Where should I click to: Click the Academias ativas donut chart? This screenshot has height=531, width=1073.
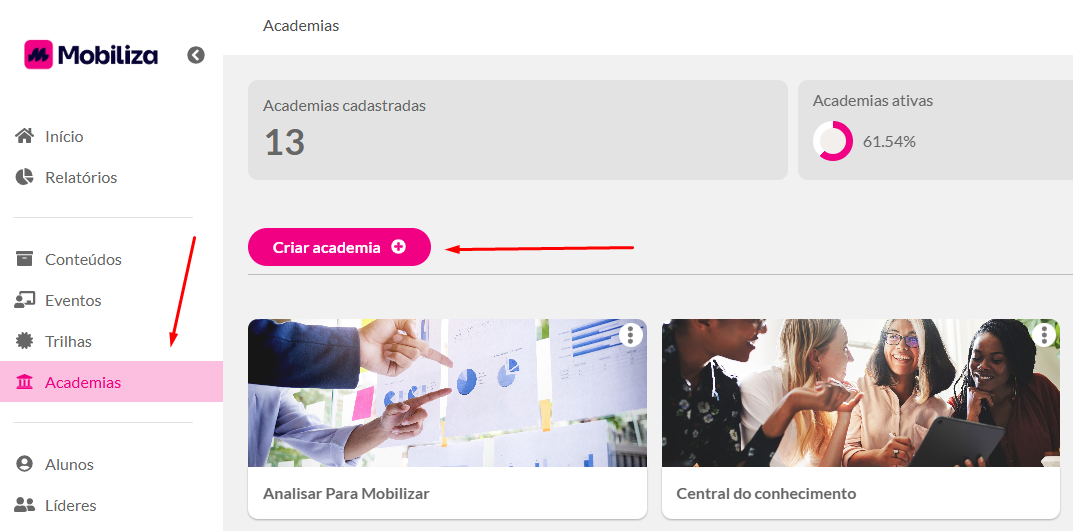point(833,141)
